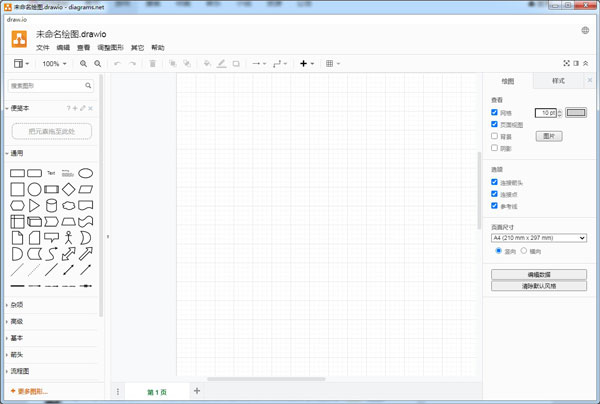Switch to the 样式 Style tab

(558, 81)
